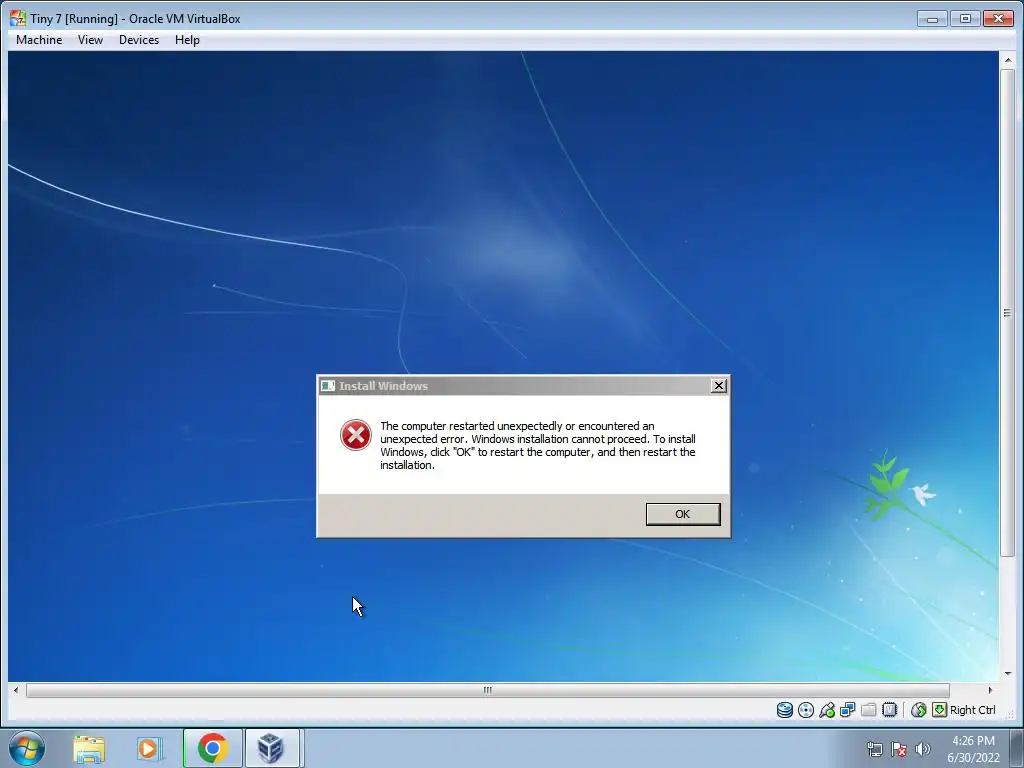Click the optical drive status icon
This screenshot has width=1024, height=768.
[806, 710]
